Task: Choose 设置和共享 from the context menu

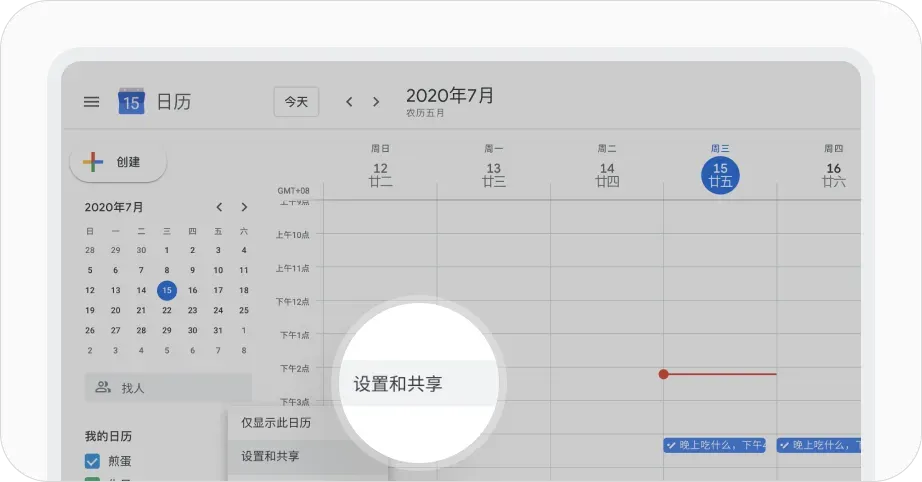Action: (270, 457)
